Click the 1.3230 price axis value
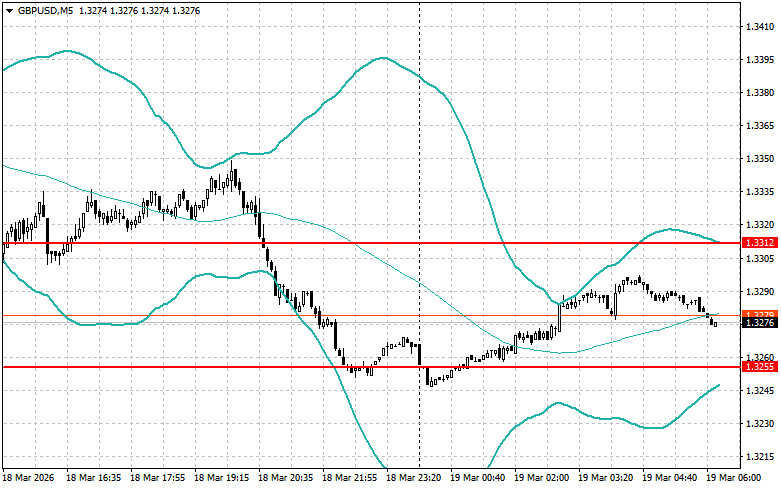781x489 pixels. [x=760, y=424]
